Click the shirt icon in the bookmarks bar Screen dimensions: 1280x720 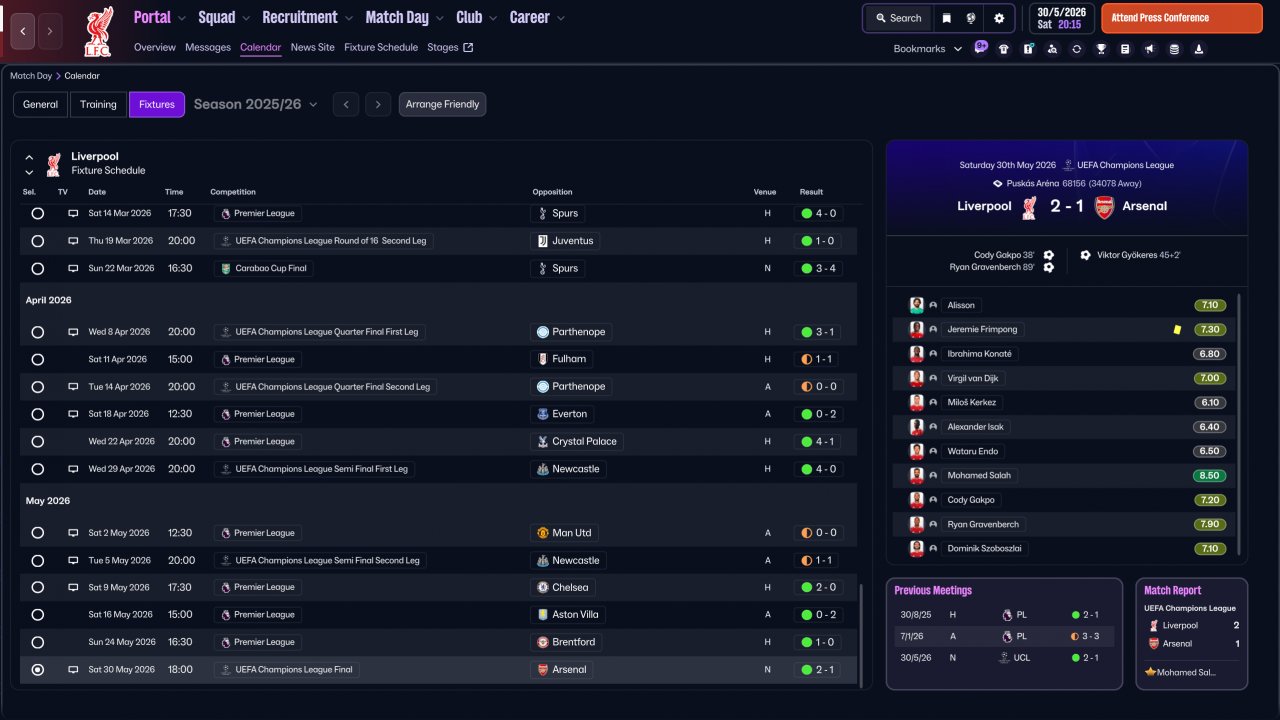click(x=1004, y=49)
